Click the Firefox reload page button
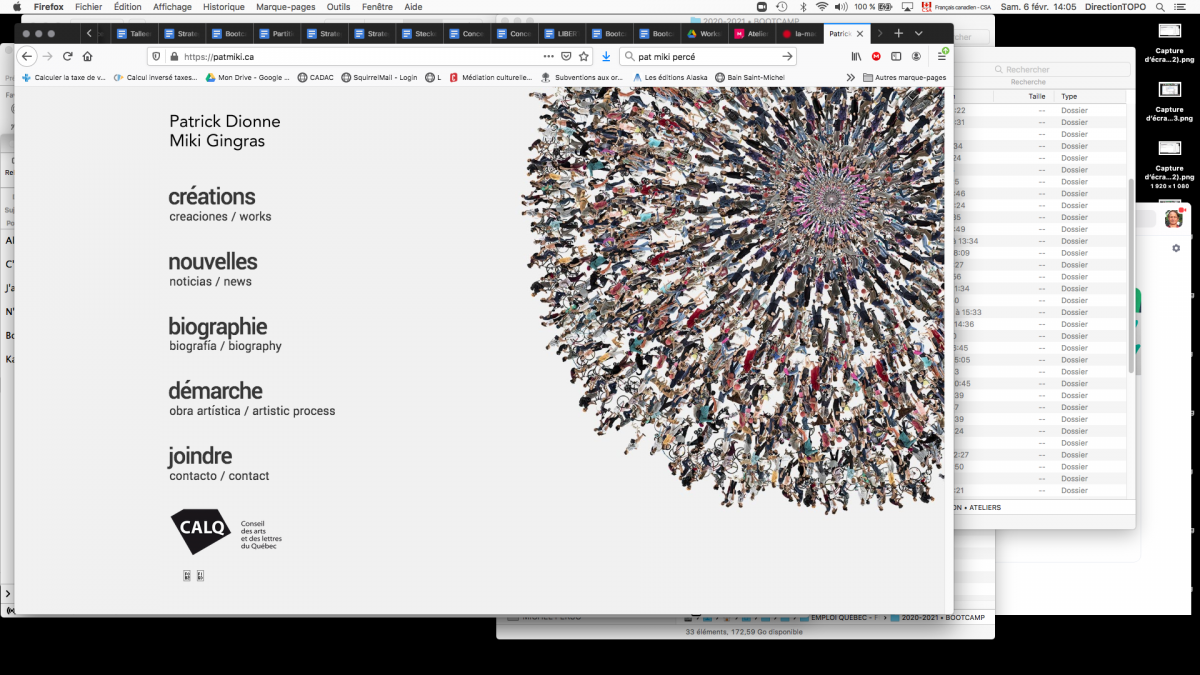Image resolution: width=1200 pixels, height=675 pixels. 67,57
